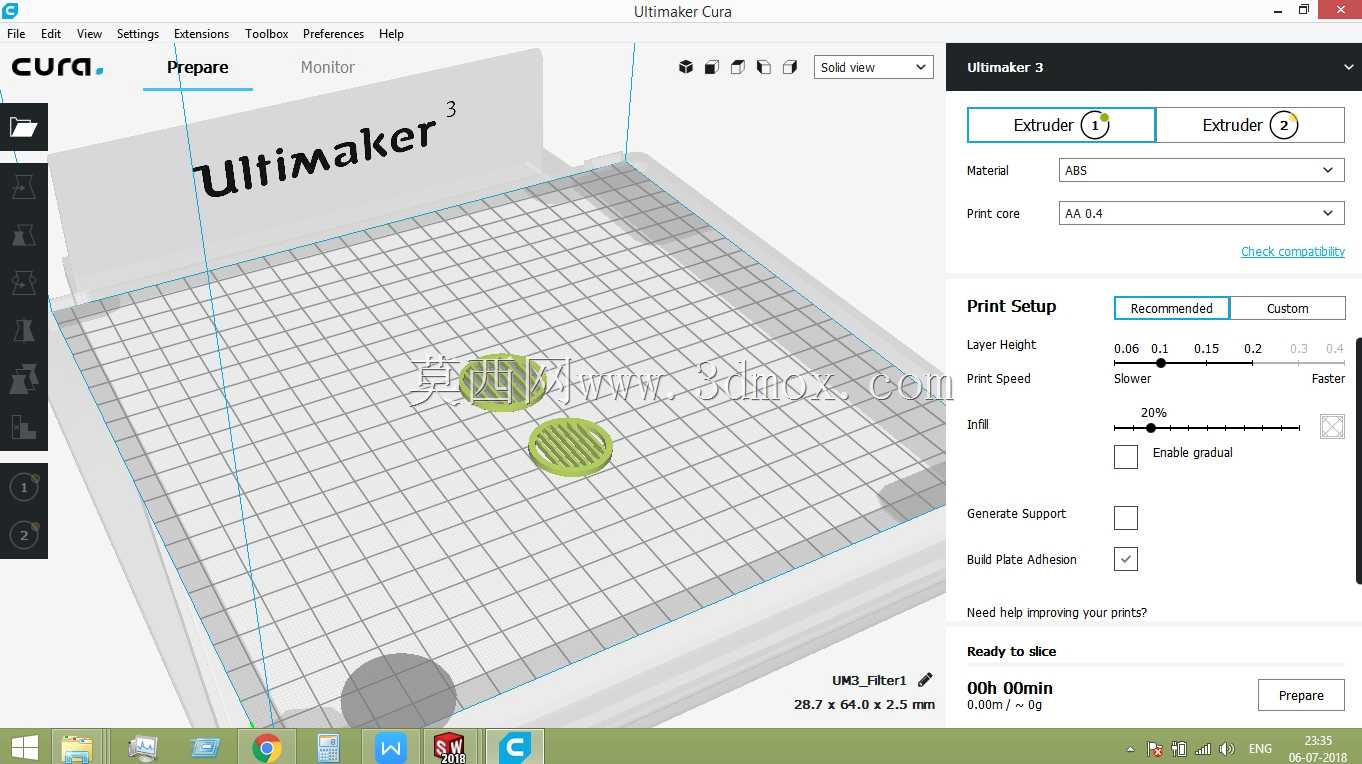Image resolution: width=1362 pixels, height=764 pixels.
Task: Switch camera to 3D isometric view
Action: pos(686,67)
